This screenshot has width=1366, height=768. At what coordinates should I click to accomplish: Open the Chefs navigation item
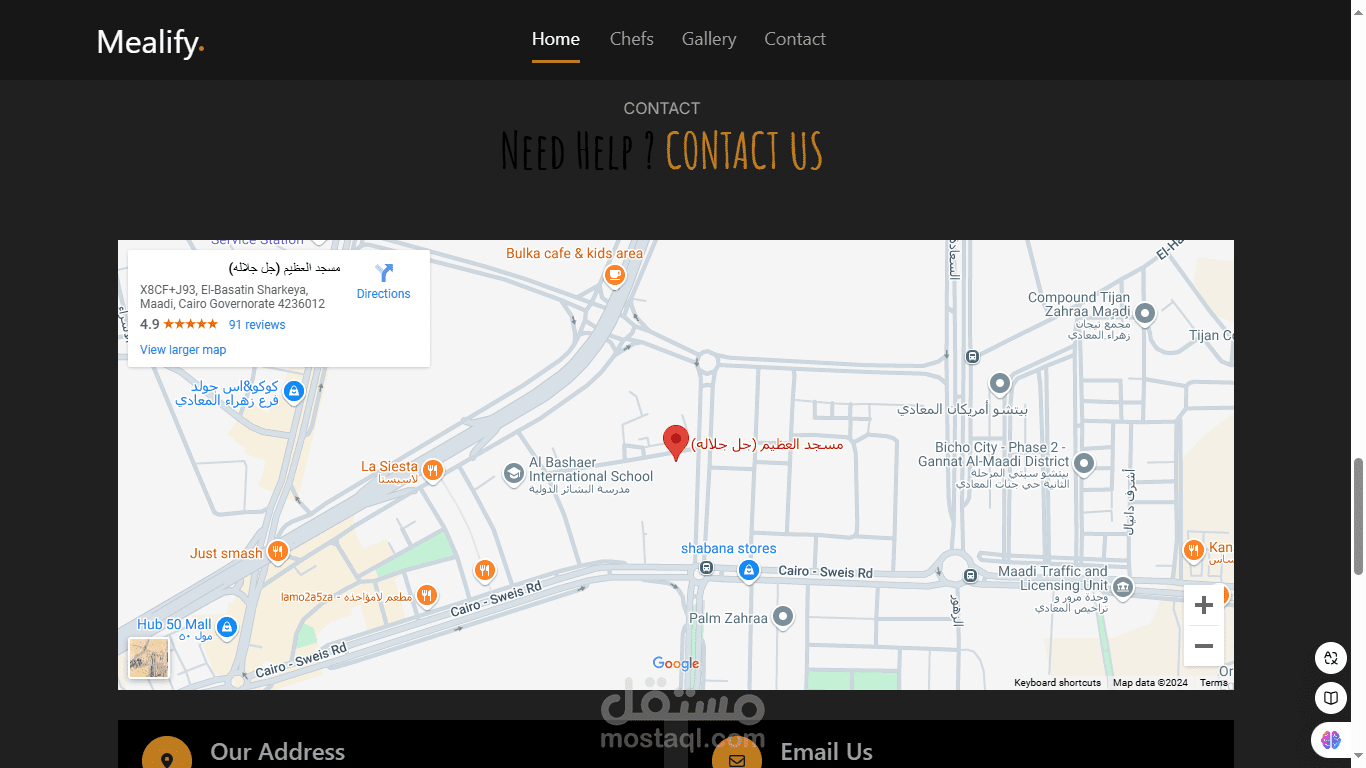click(632, 39)
